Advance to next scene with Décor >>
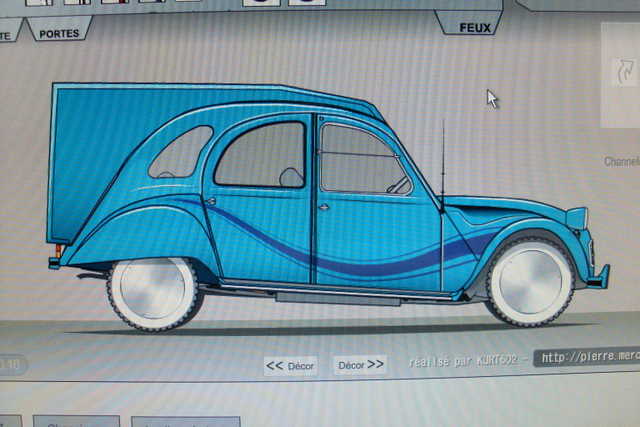 [x=360, y=365]
